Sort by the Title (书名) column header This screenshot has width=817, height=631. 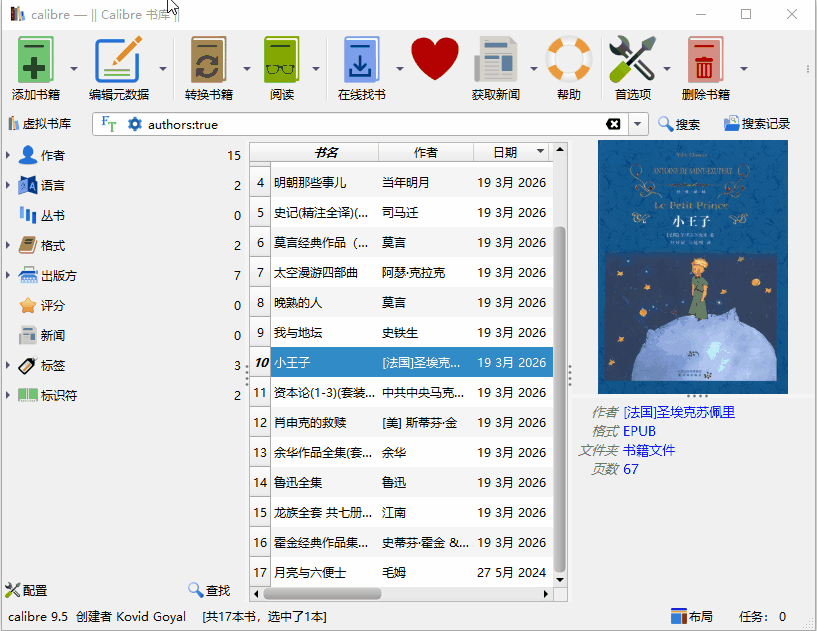[x=326, y=152]
